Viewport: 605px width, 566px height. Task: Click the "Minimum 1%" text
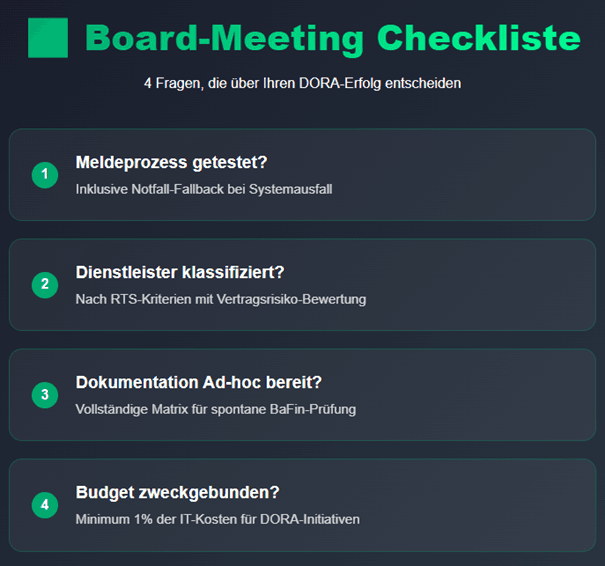tap(113, 519)
